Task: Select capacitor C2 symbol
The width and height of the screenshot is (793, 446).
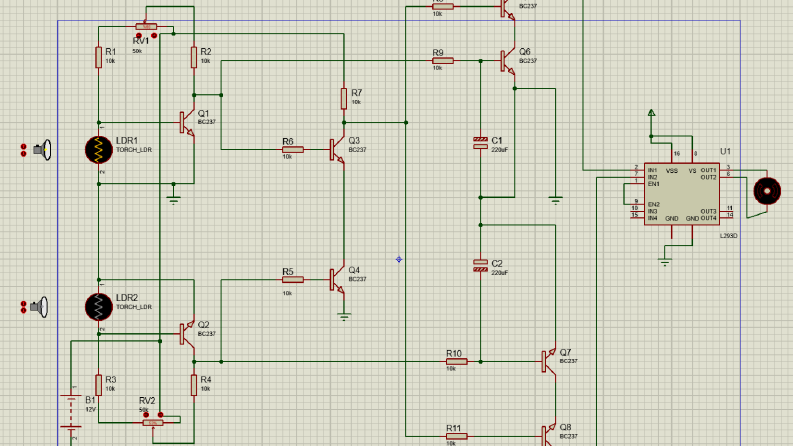Action: (480, 266)
